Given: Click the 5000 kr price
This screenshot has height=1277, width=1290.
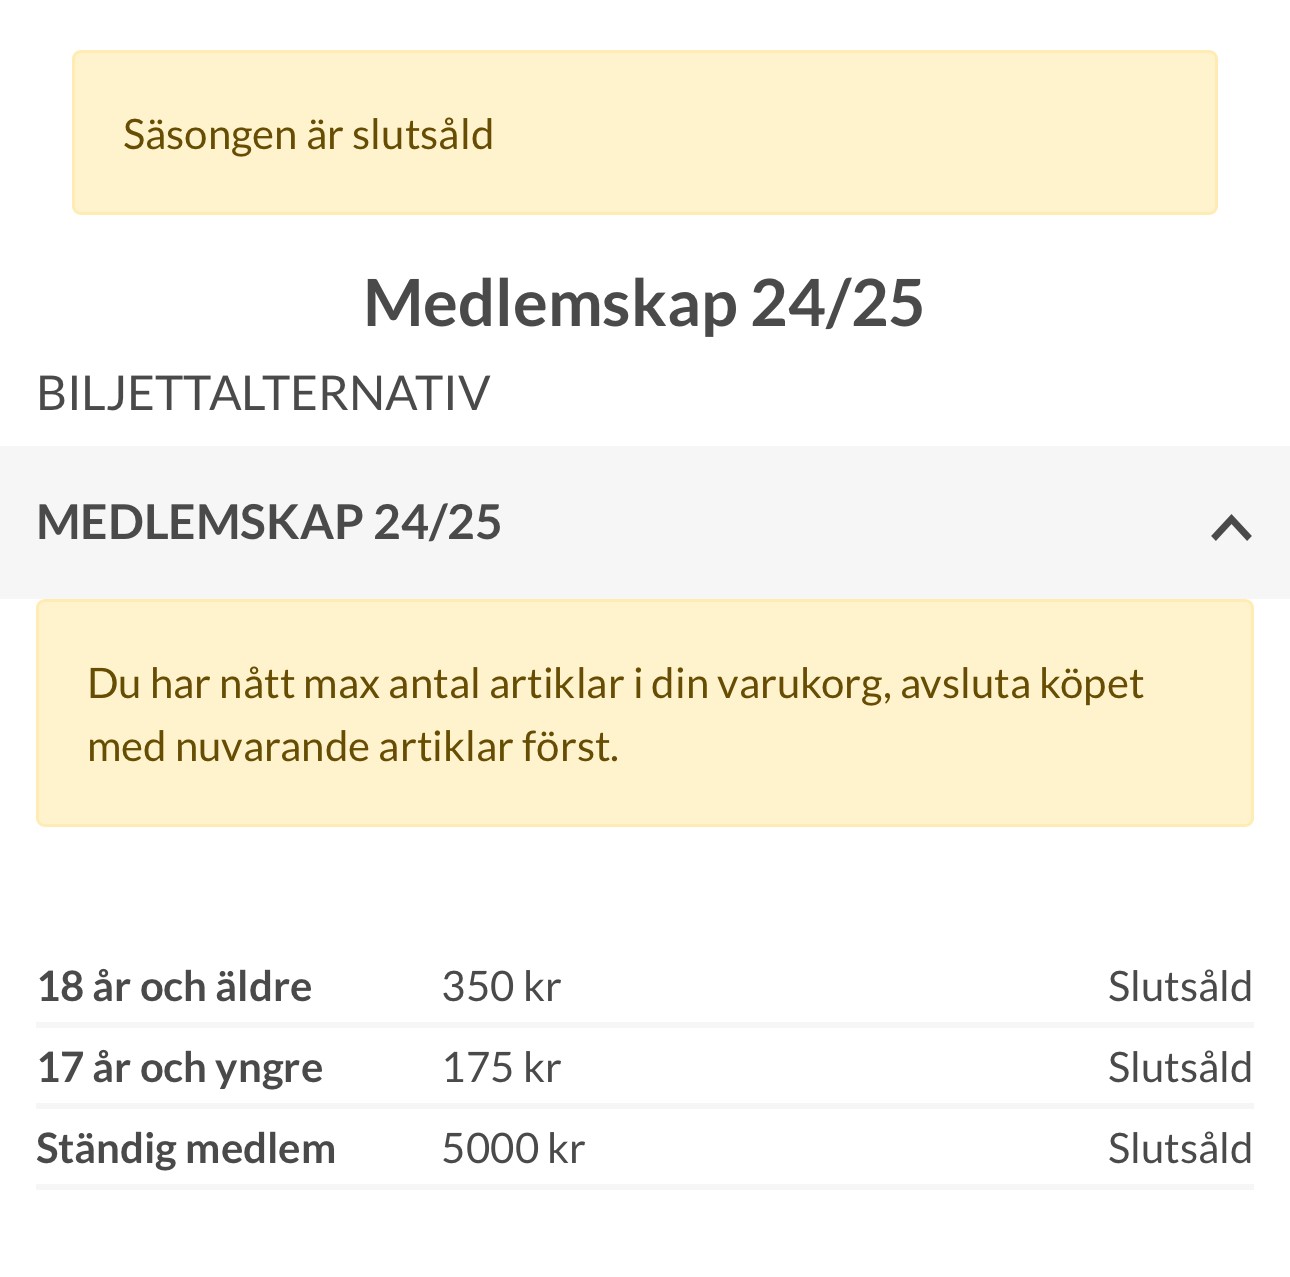Looking at the screenshot, I should click(x=513, y=1149).
